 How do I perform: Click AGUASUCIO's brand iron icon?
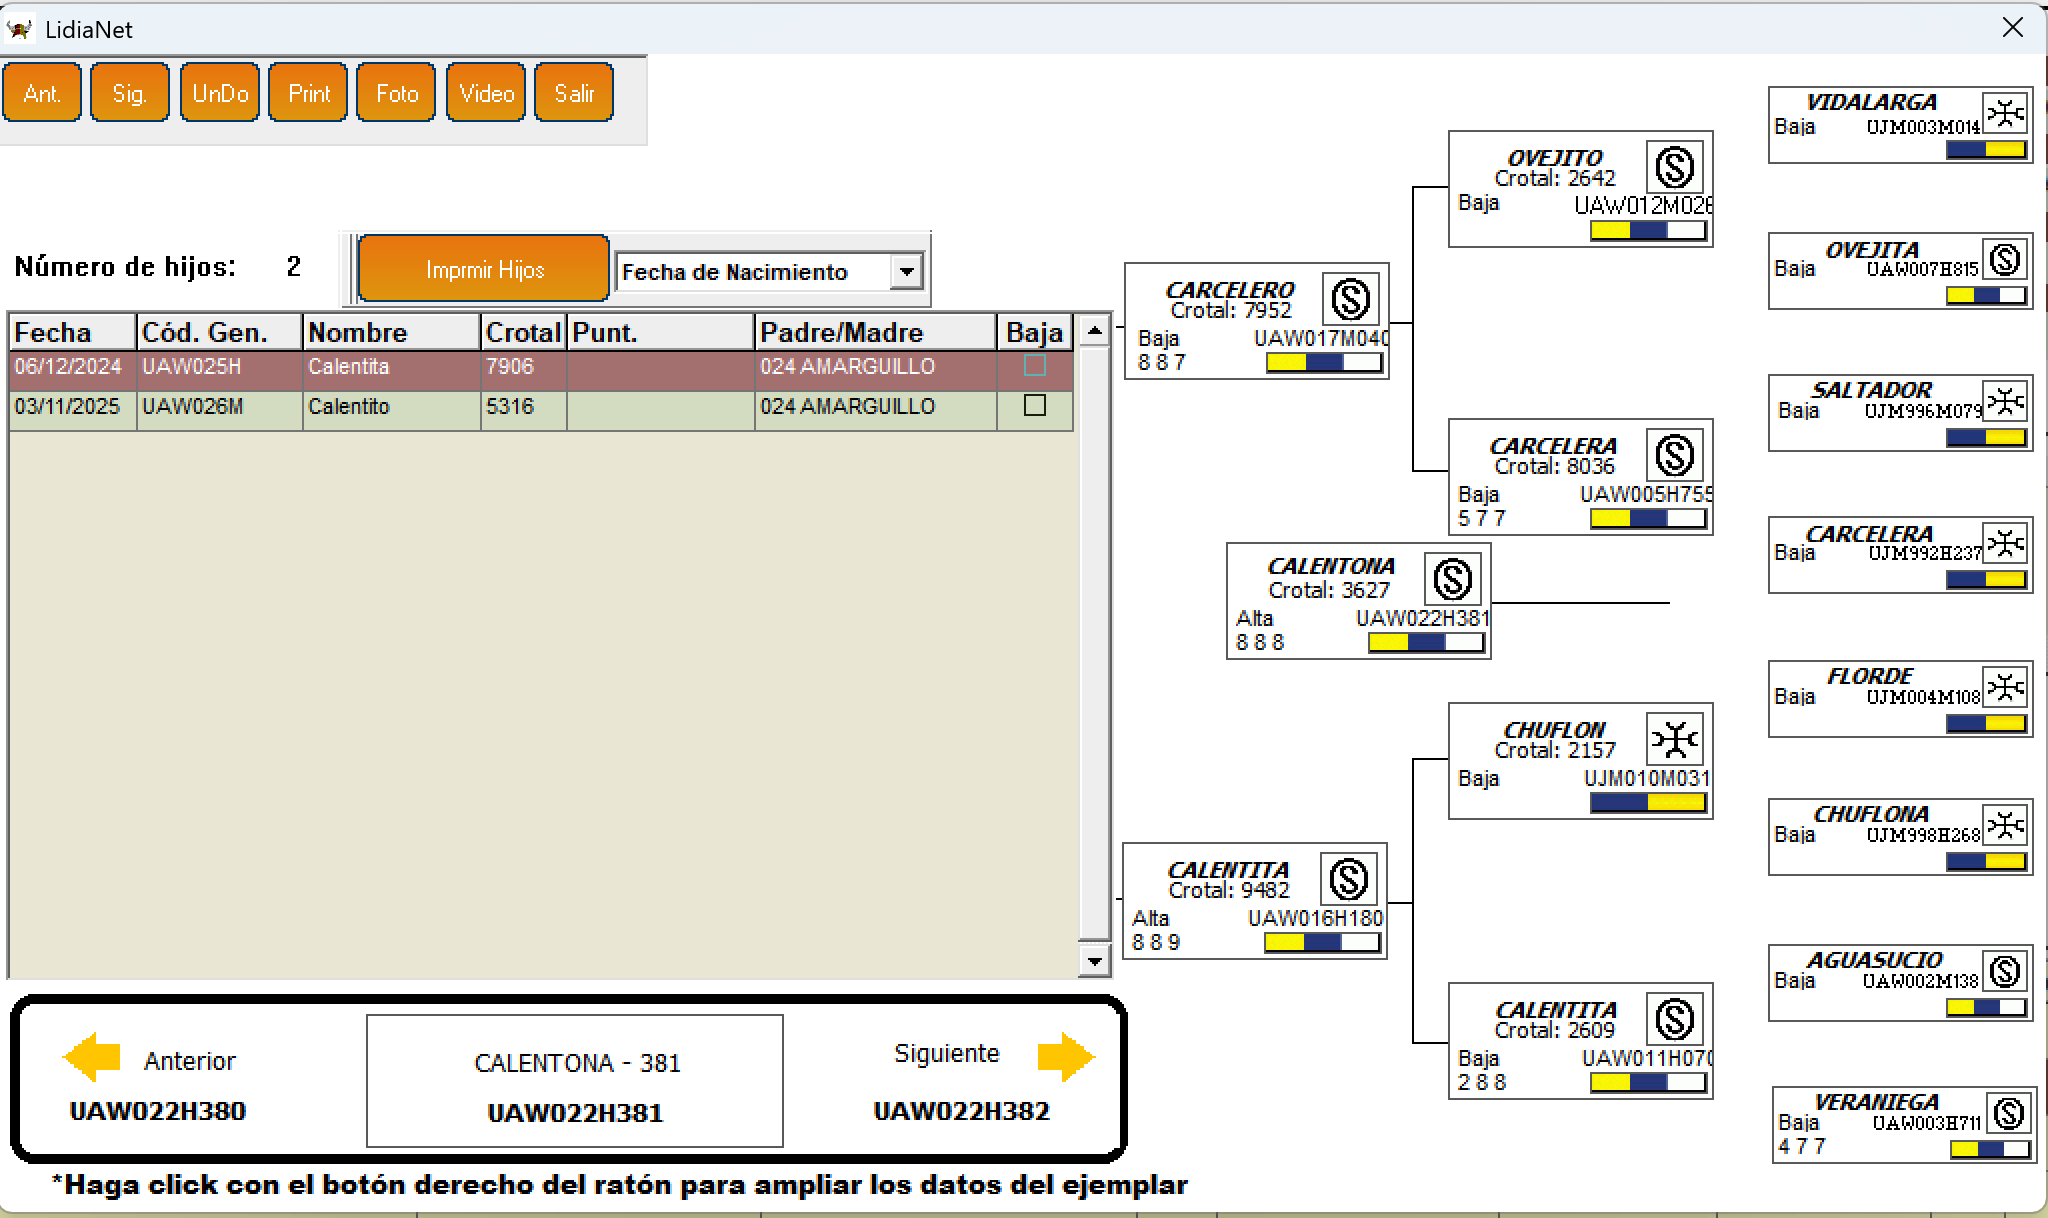(2005, 971)
